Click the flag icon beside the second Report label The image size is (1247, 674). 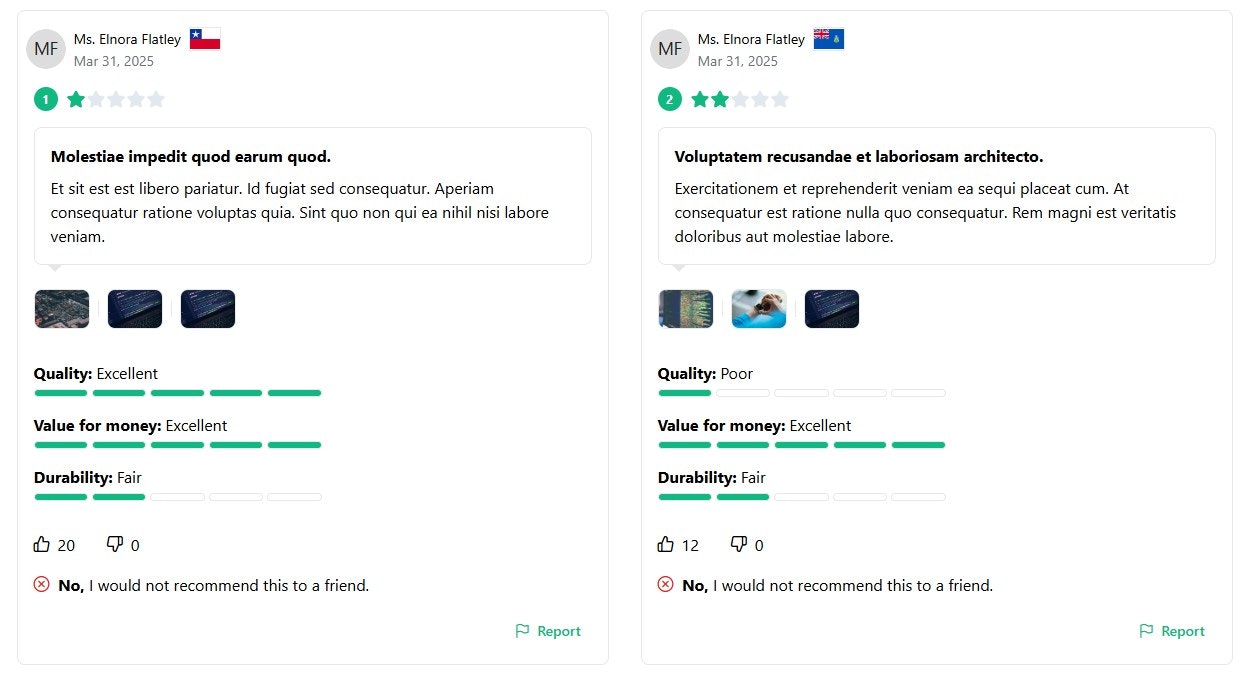(x=1146, y=631)
